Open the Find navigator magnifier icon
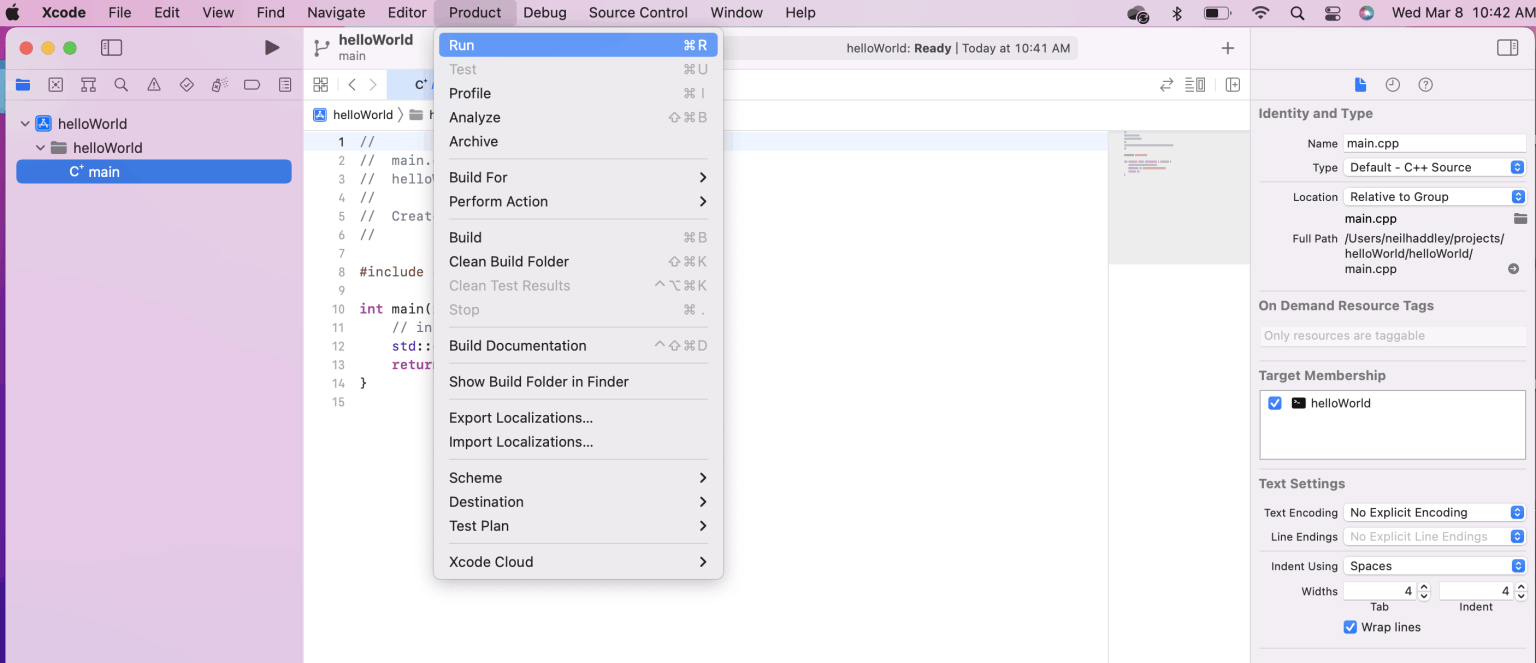Viewport: 1536px width, 663px height. coord(121,85)
